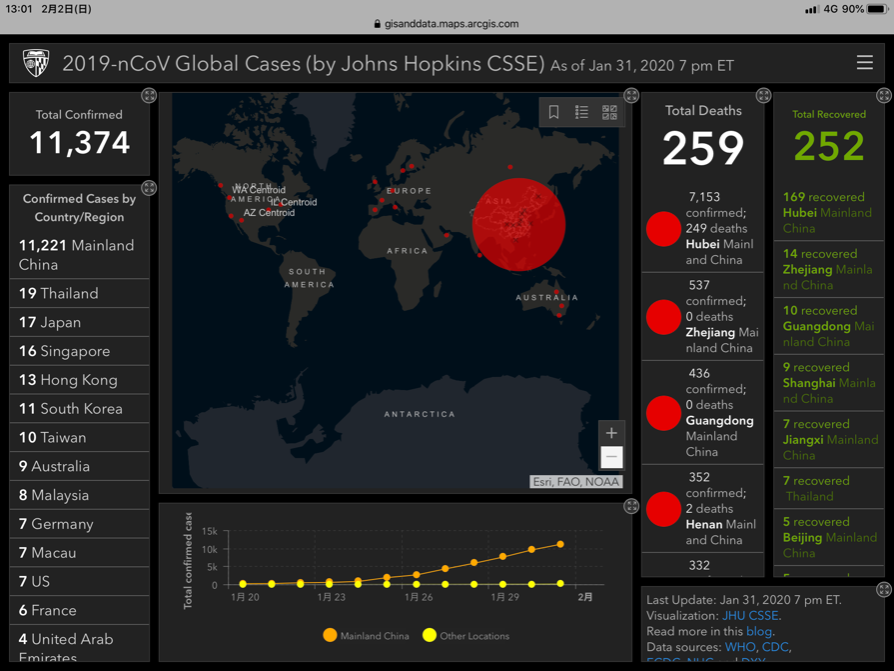Open the map bookmarks icon
Image resolution: width=894 pixels, height=671 pixels.
(554, 112)
